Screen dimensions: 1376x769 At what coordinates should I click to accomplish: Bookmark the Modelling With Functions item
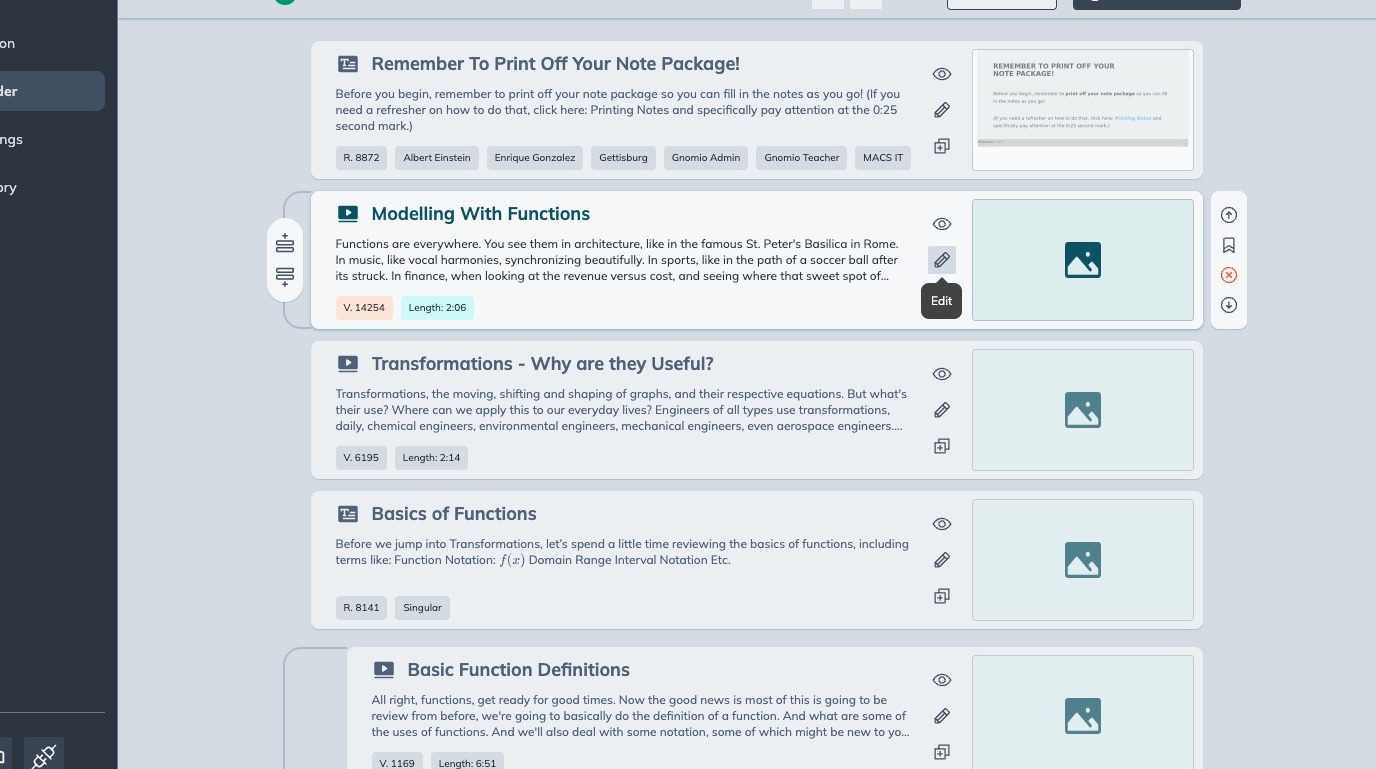click(x=1229, y=245)
